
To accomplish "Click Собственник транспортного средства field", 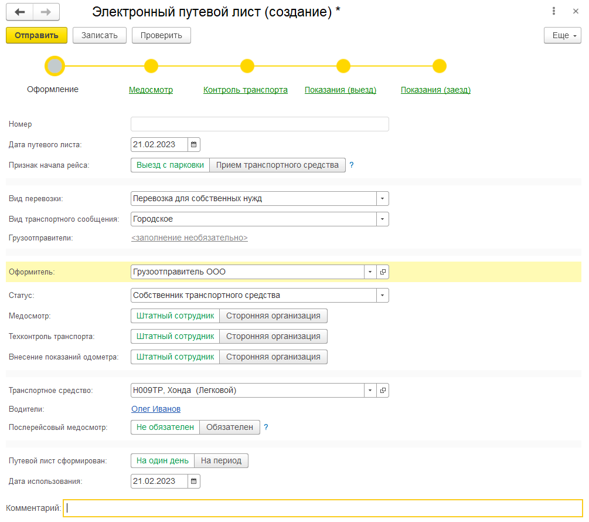I will tap(254, 296).
